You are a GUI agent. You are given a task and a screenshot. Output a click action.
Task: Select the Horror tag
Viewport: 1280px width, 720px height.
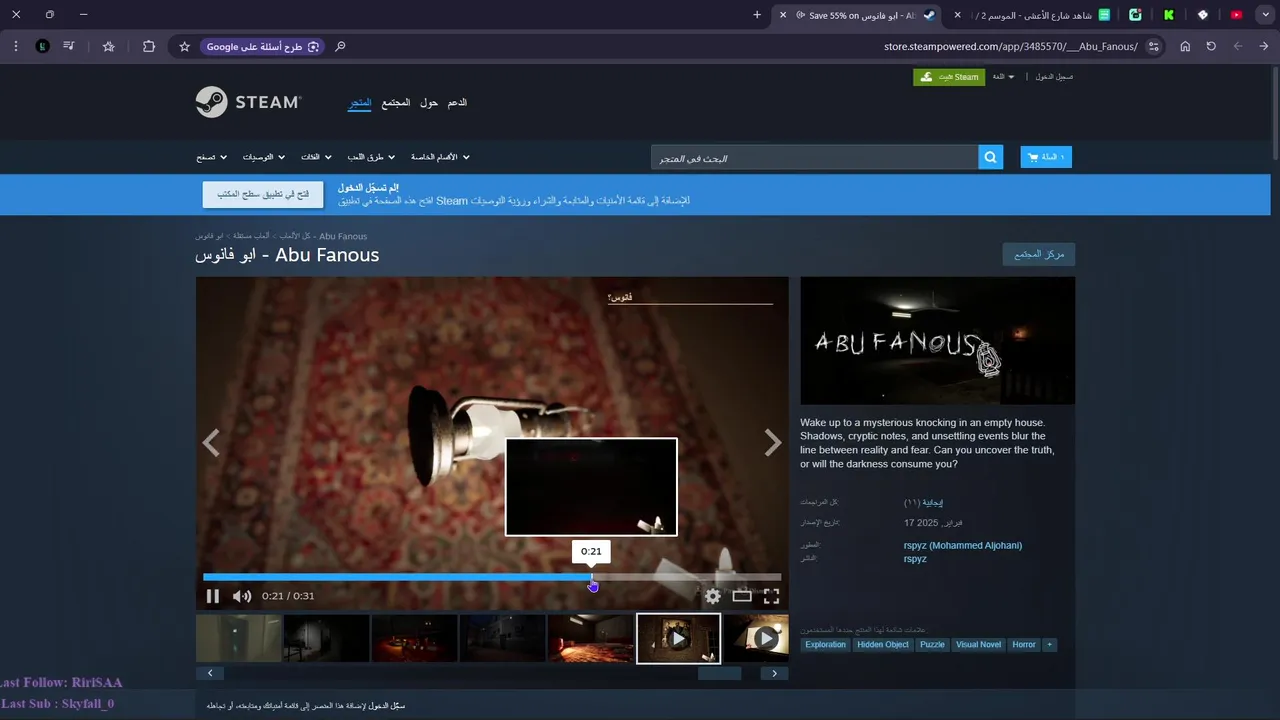pos(1024,645)
